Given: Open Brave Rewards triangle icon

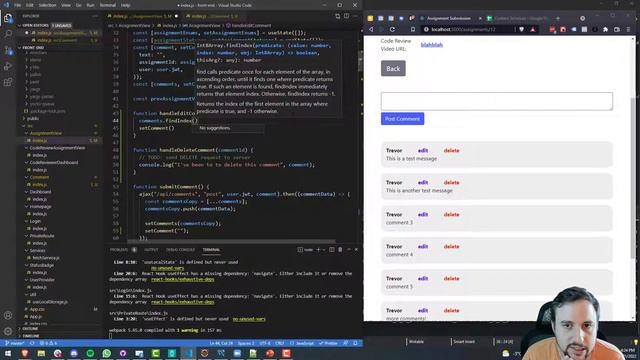Looking at the screenshot, I should pyautogui.click(x=533, y=29).
